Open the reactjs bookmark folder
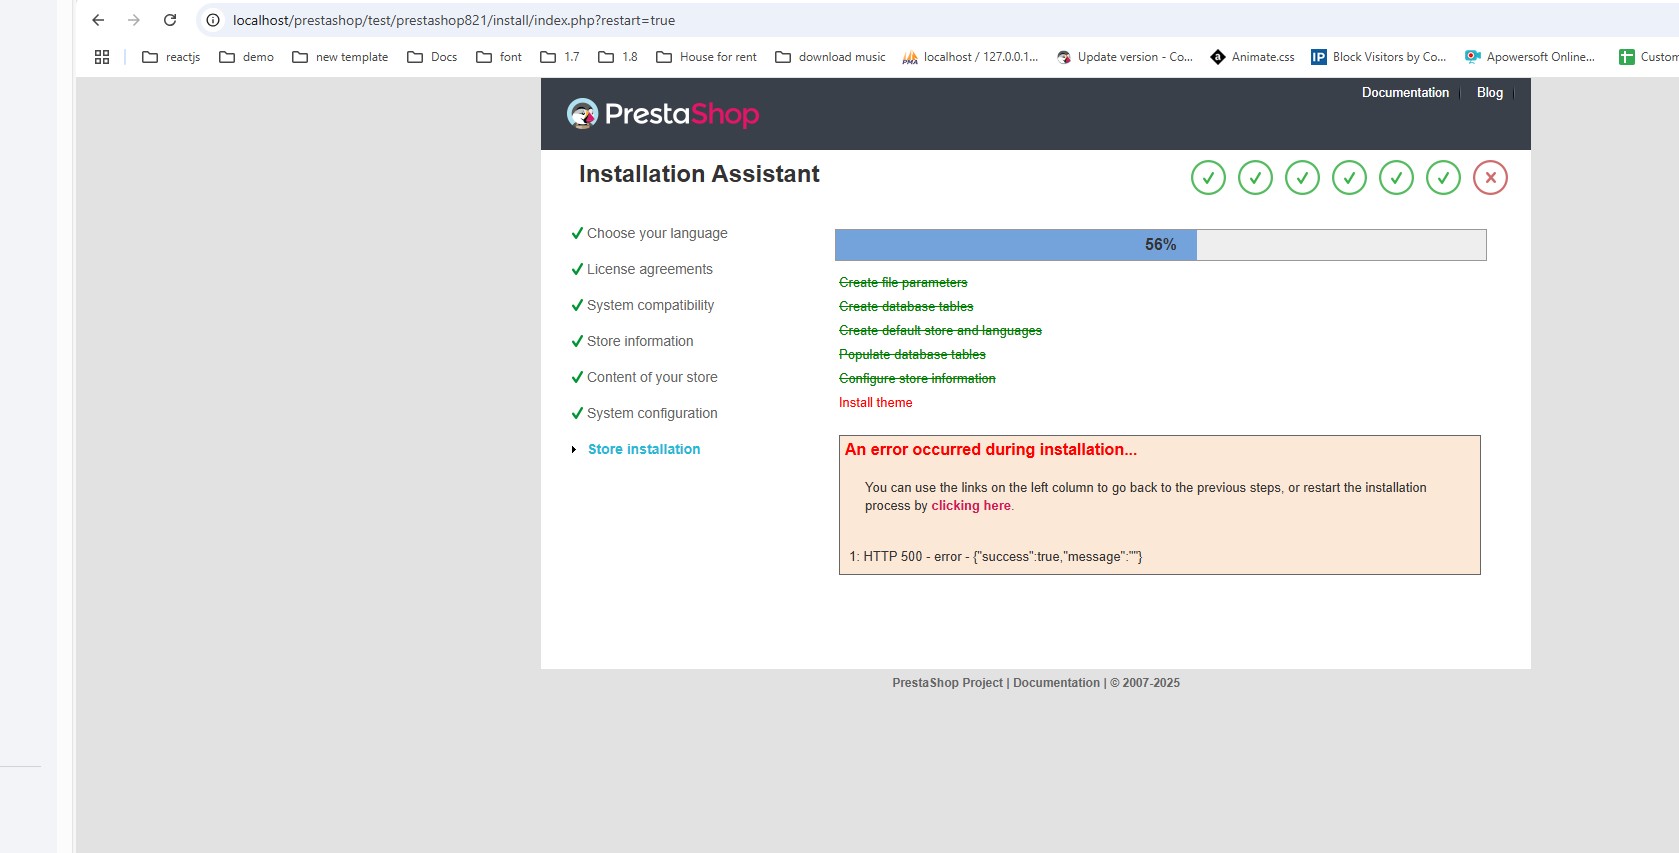This screenshot has height=853, width=1679. (171, 57)
